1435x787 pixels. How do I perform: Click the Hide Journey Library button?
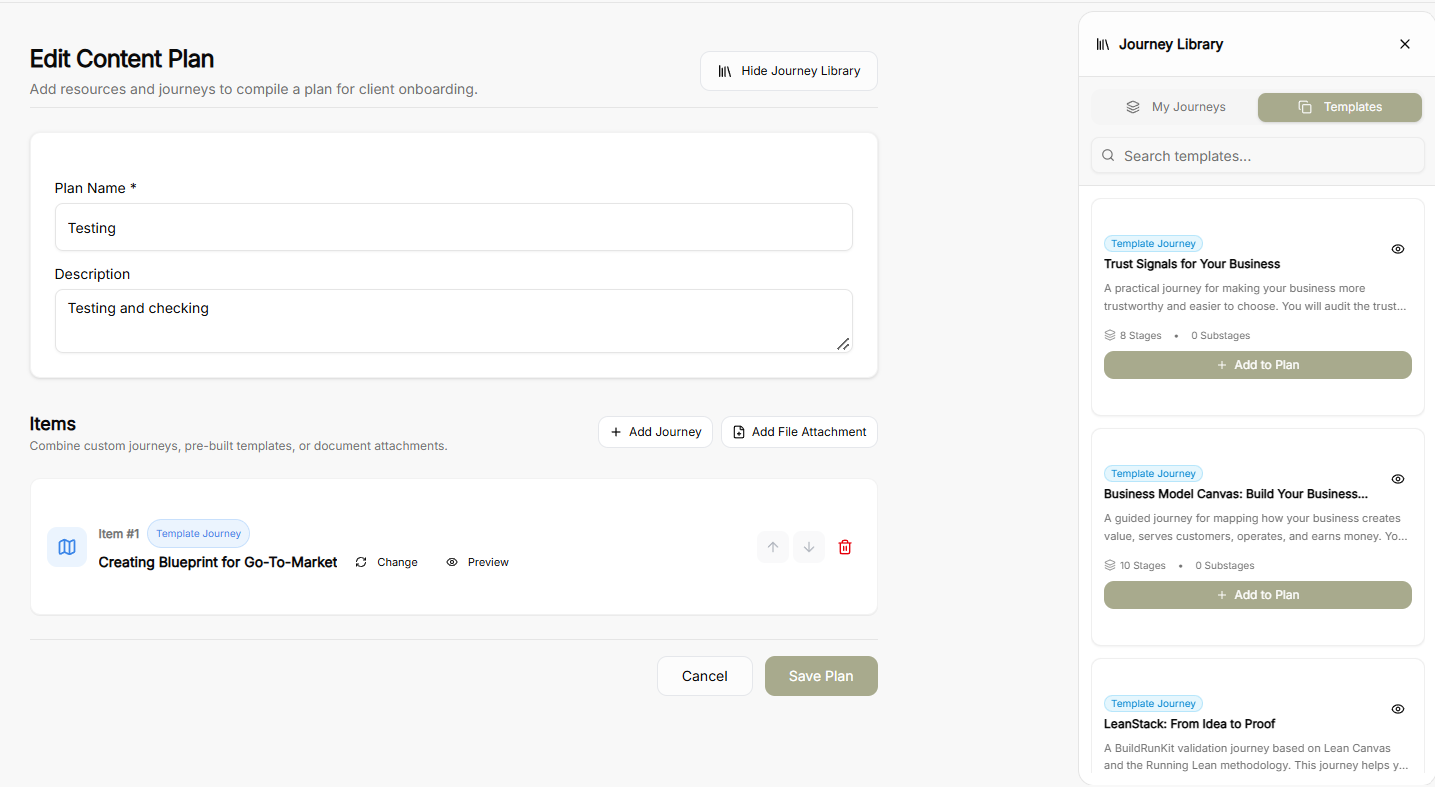pos(789,71)
